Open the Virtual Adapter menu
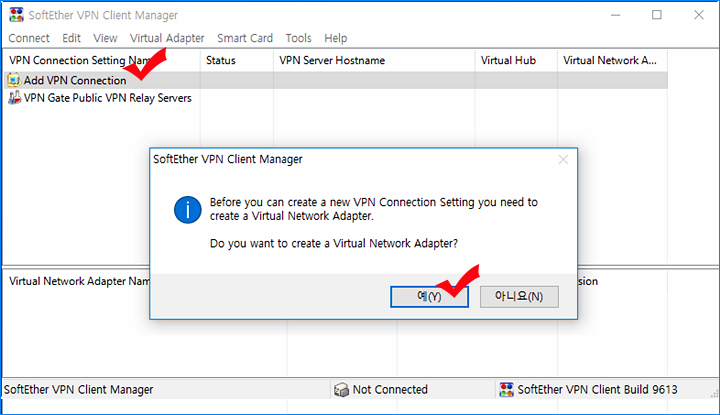Viewport: 720px width, 415px height. pos(167,38)
